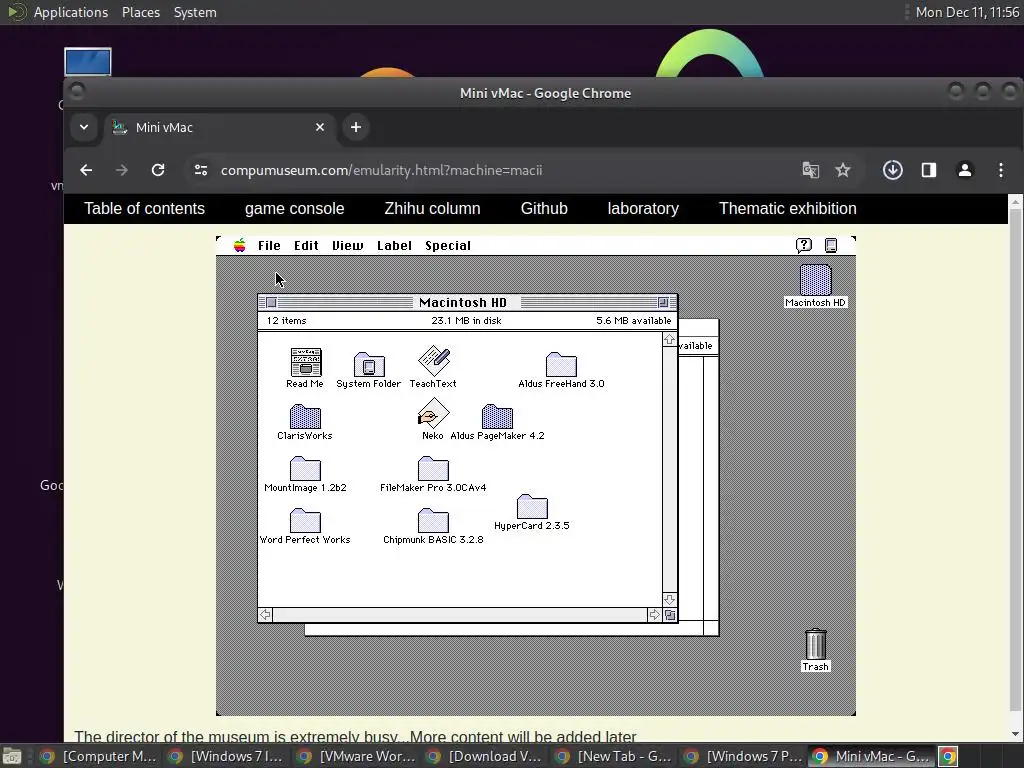Click the Macintosh HD window close box
The image size is (1024, 768).
[x=271, y=302]
